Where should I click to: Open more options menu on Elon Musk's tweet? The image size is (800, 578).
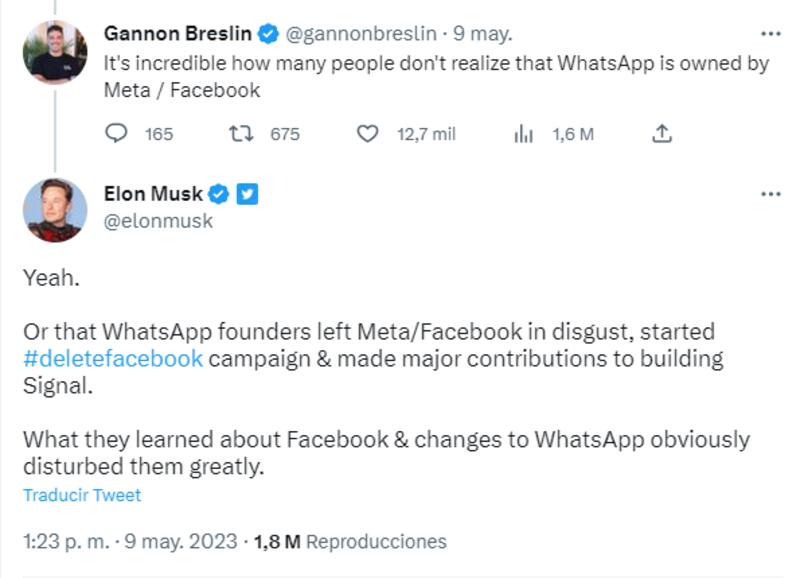[x=769, y=194]
